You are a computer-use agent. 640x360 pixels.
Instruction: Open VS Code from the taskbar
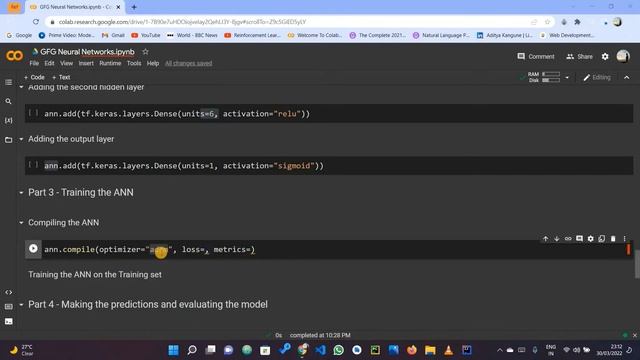[320, 350]
